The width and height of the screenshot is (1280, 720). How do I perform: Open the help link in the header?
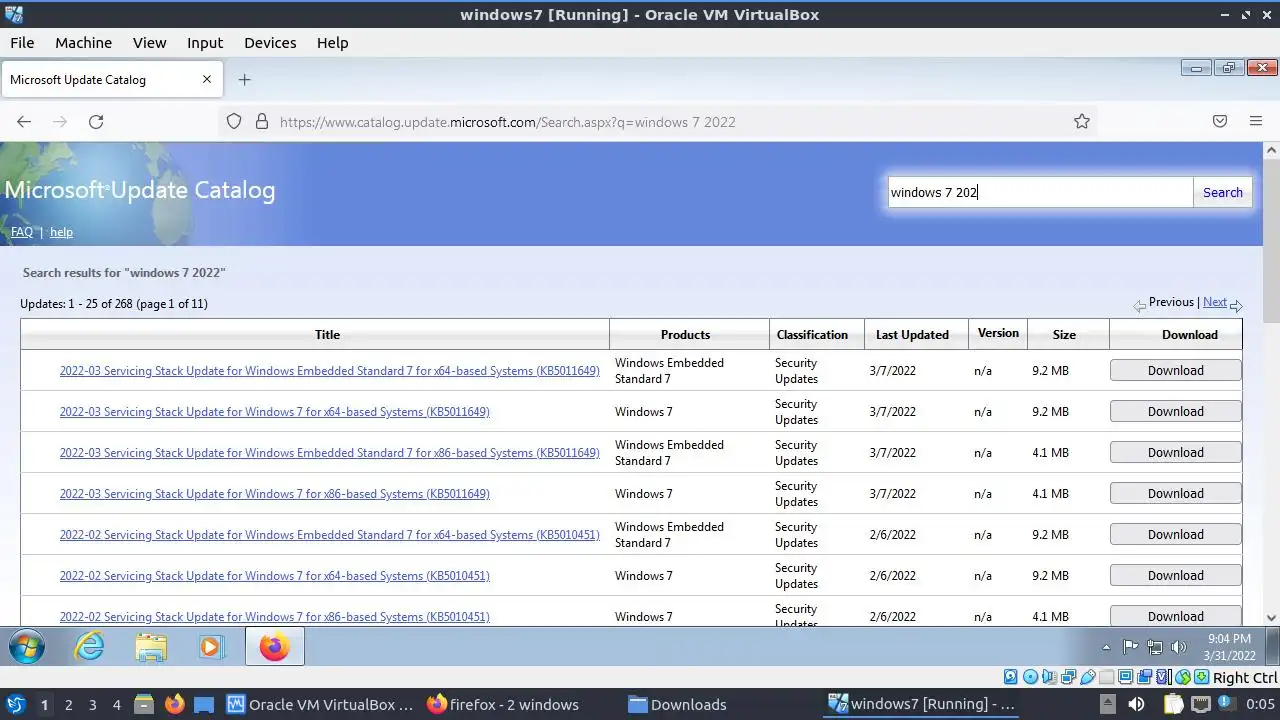(x=61, y=232)
